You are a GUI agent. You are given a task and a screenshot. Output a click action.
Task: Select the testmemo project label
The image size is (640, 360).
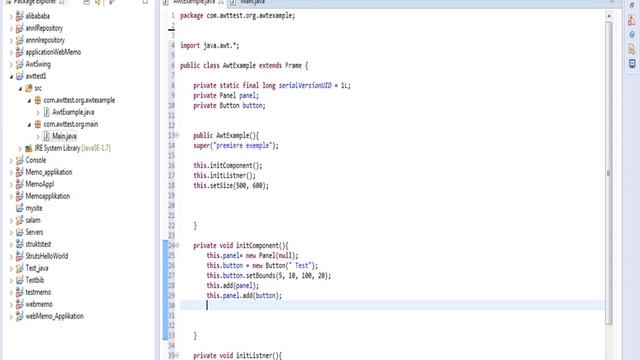38,292
